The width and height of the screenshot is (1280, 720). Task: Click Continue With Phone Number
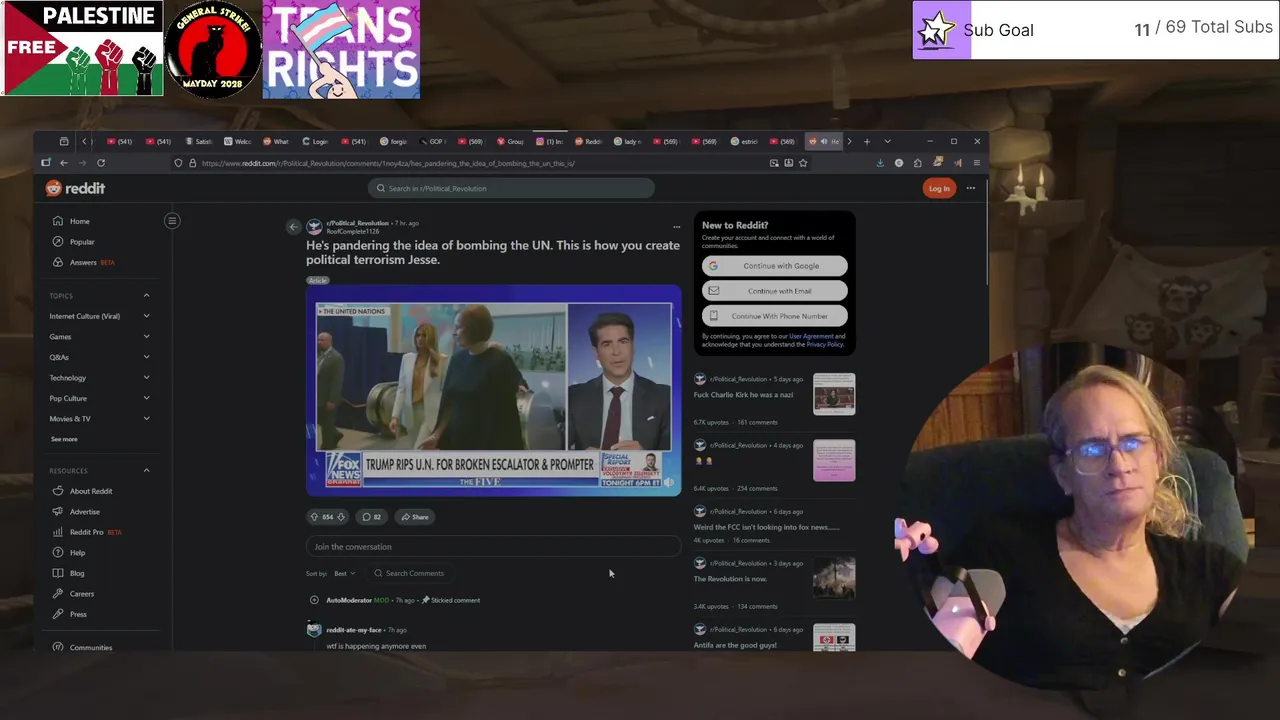[x=775, y=316]
